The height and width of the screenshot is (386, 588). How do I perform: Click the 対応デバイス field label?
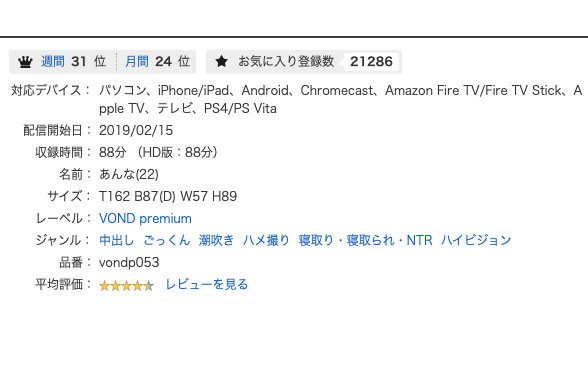coord(46,90)
